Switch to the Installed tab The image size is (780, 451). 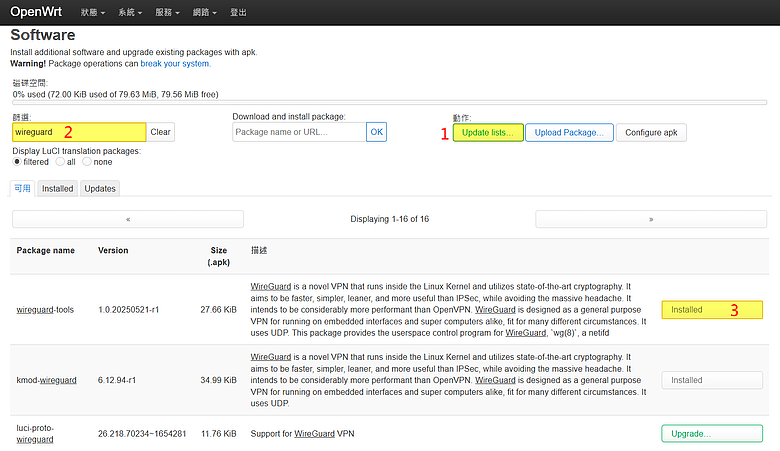(x=57, y=188)
